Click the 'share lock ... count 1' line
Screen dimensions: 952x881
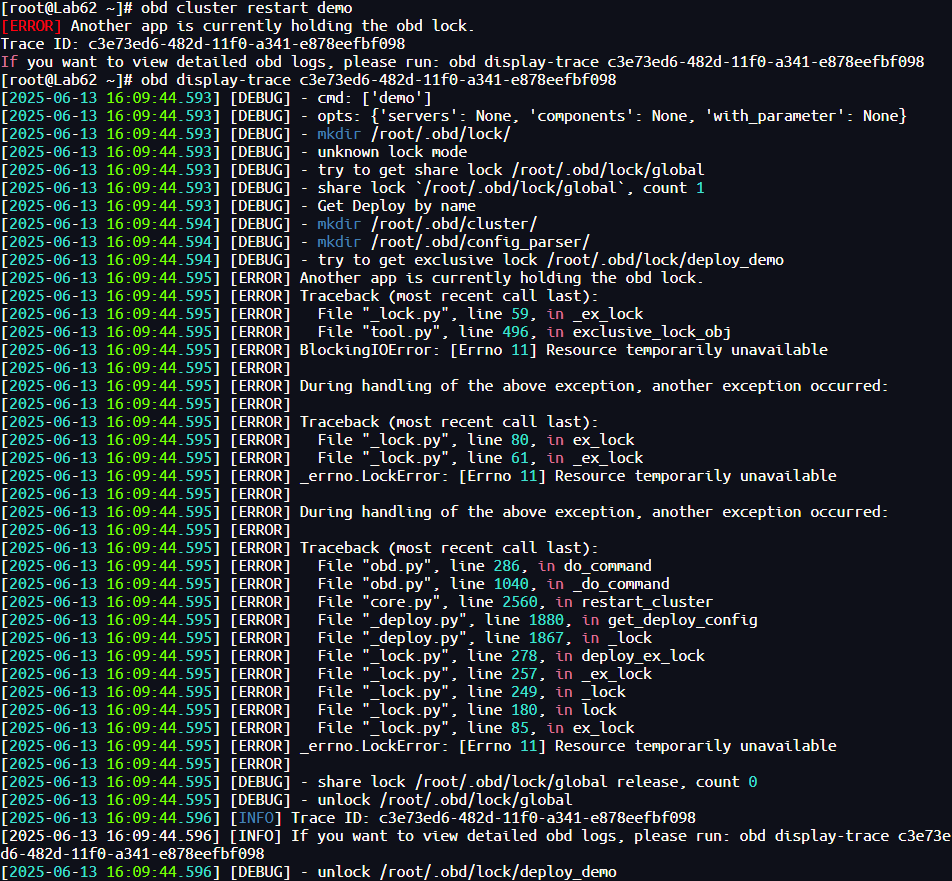tap(511, 188)
